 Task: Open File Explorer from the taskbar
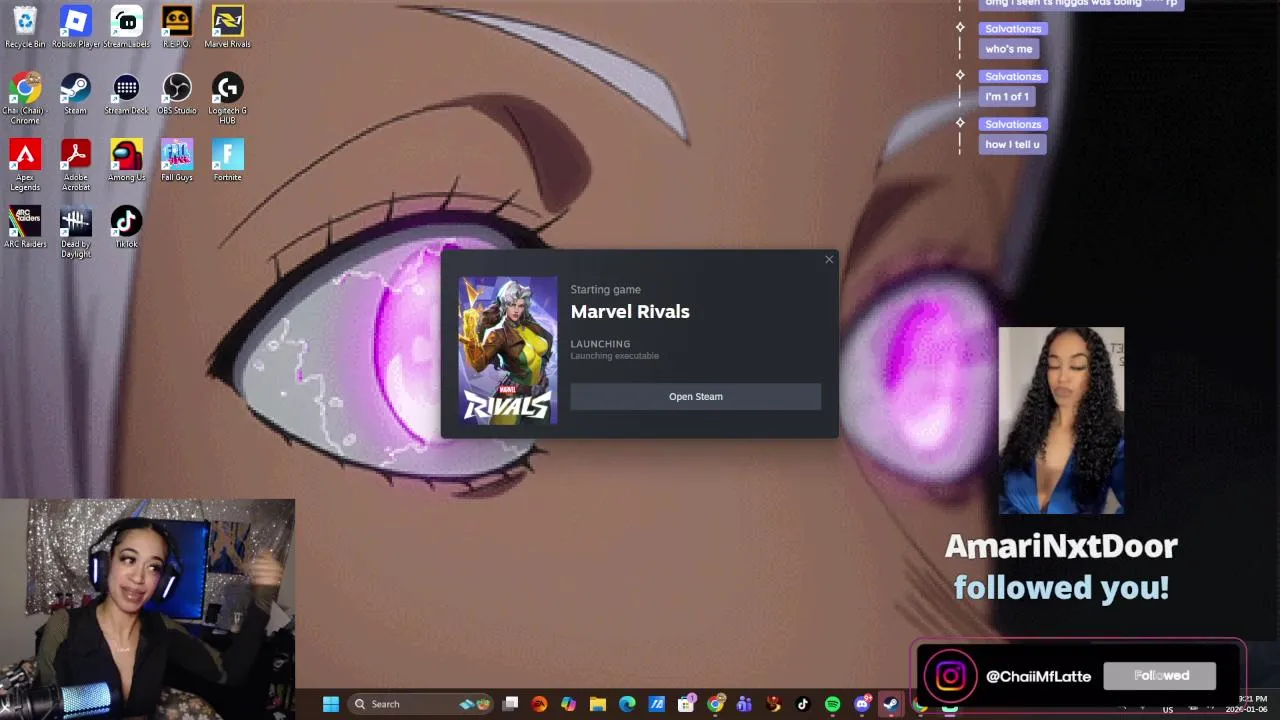(597, 704)
